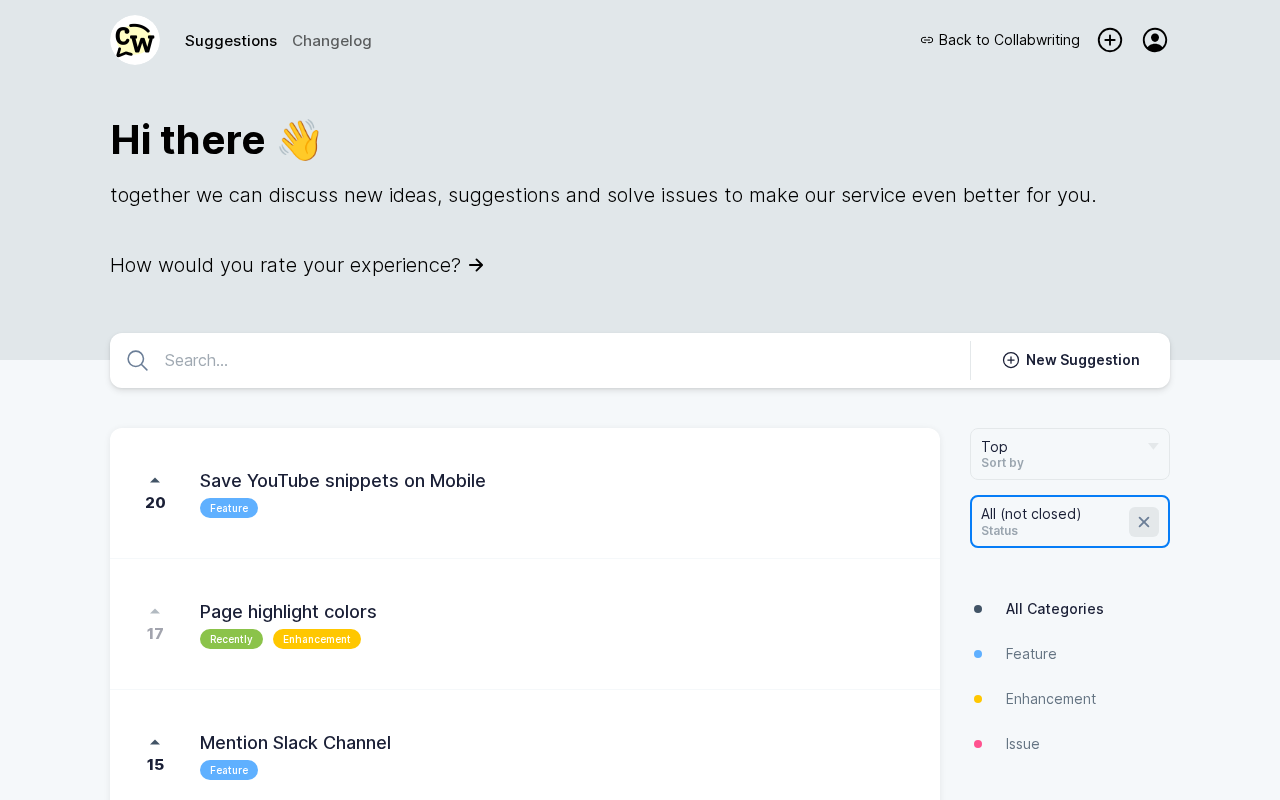This screenshot has width=1280, height=800.
Task: Open the user profile icon
Action: (1155, 40)
